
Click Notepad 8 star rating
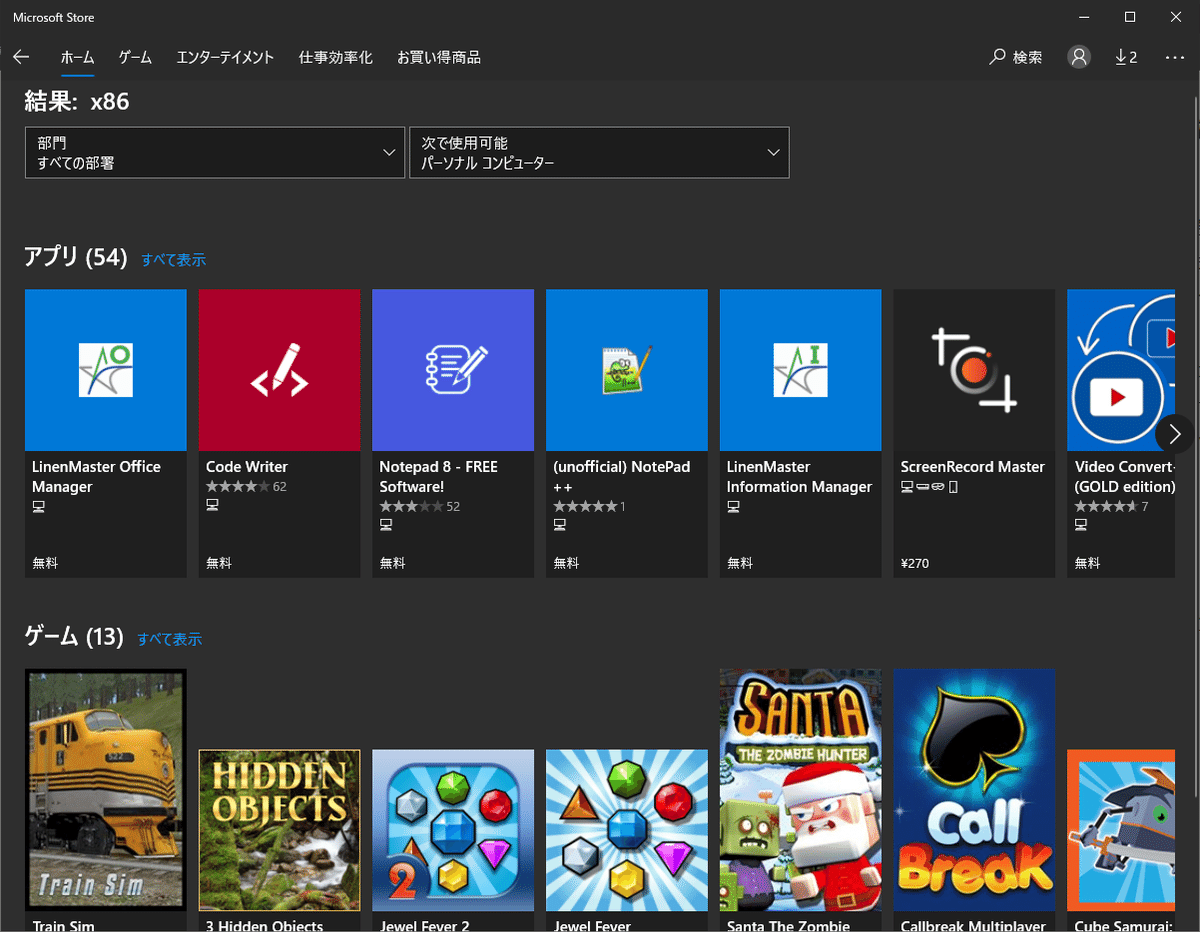[x=411, y=507]
